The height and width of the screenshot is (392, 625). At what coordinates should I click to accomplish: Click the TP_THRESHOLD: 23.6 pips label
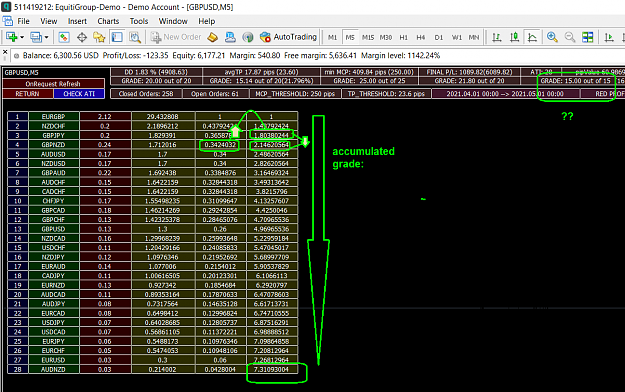pyautogui.click(x=386, y=94)
